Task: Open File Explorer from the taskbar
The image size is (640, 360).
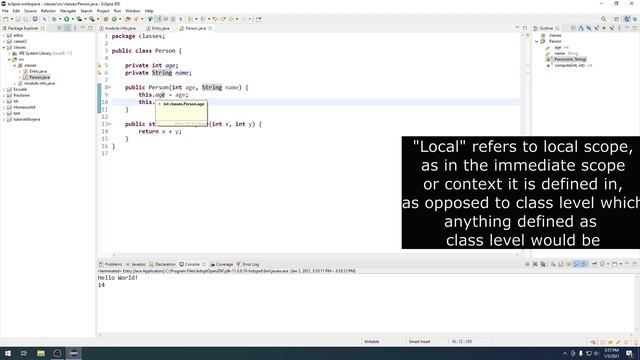Action: pyautogui.click(x=40, y=353)
